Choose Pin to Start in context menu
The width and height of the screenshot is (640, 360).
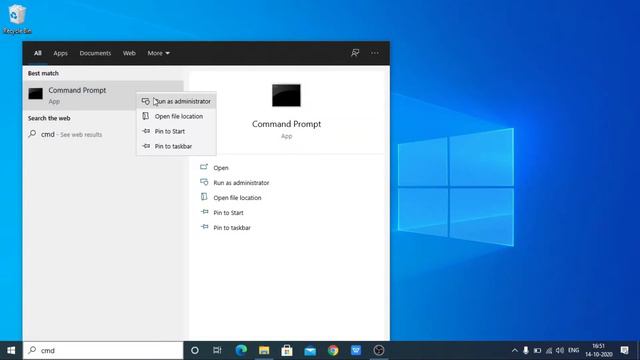(176, 131)
